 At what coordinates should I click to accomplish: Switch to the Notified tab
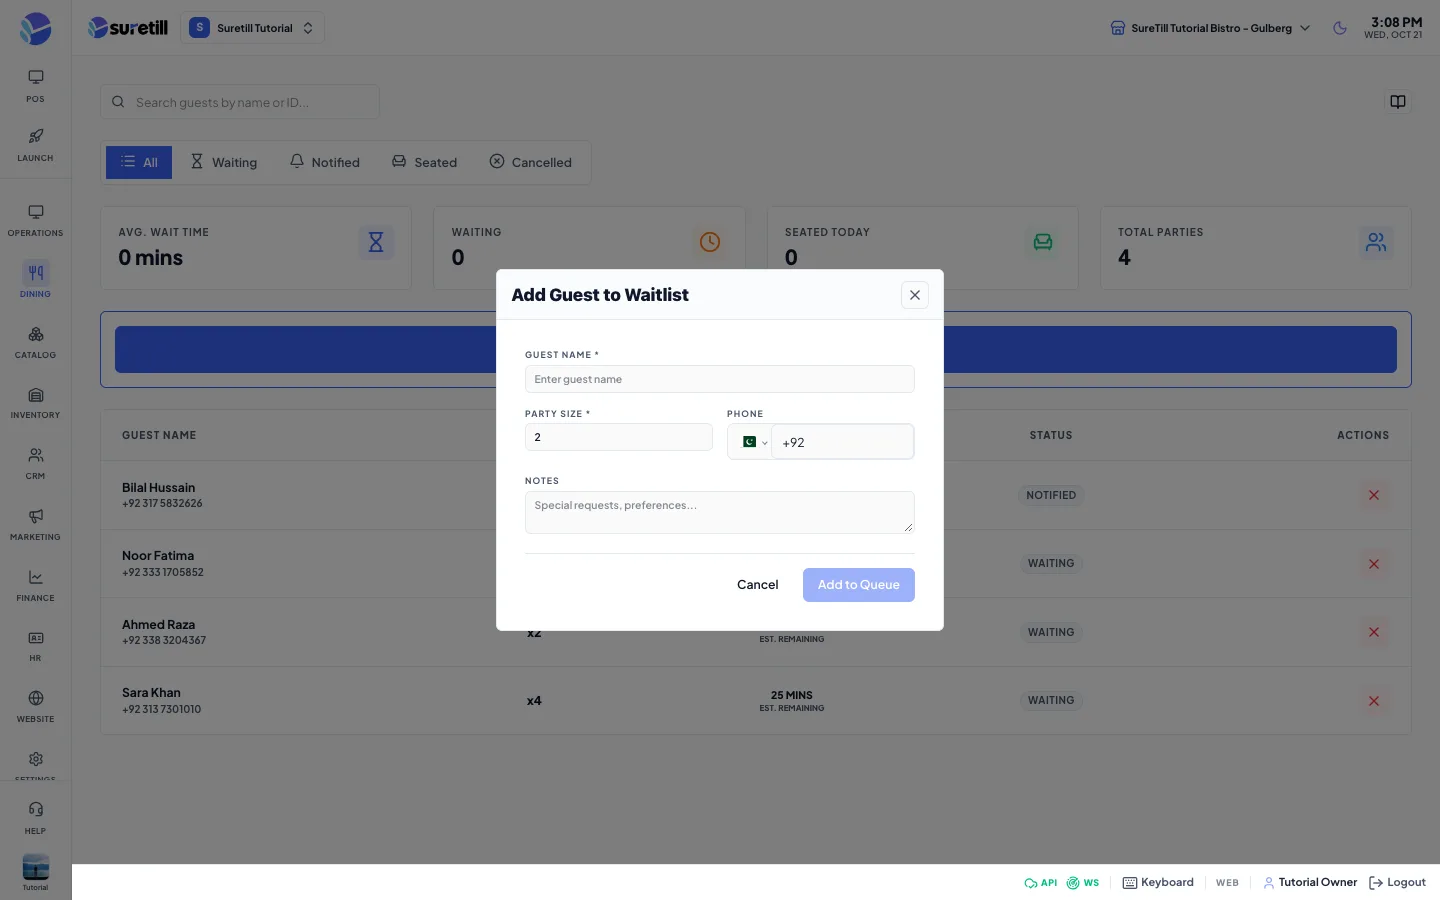tap(324, 162)
